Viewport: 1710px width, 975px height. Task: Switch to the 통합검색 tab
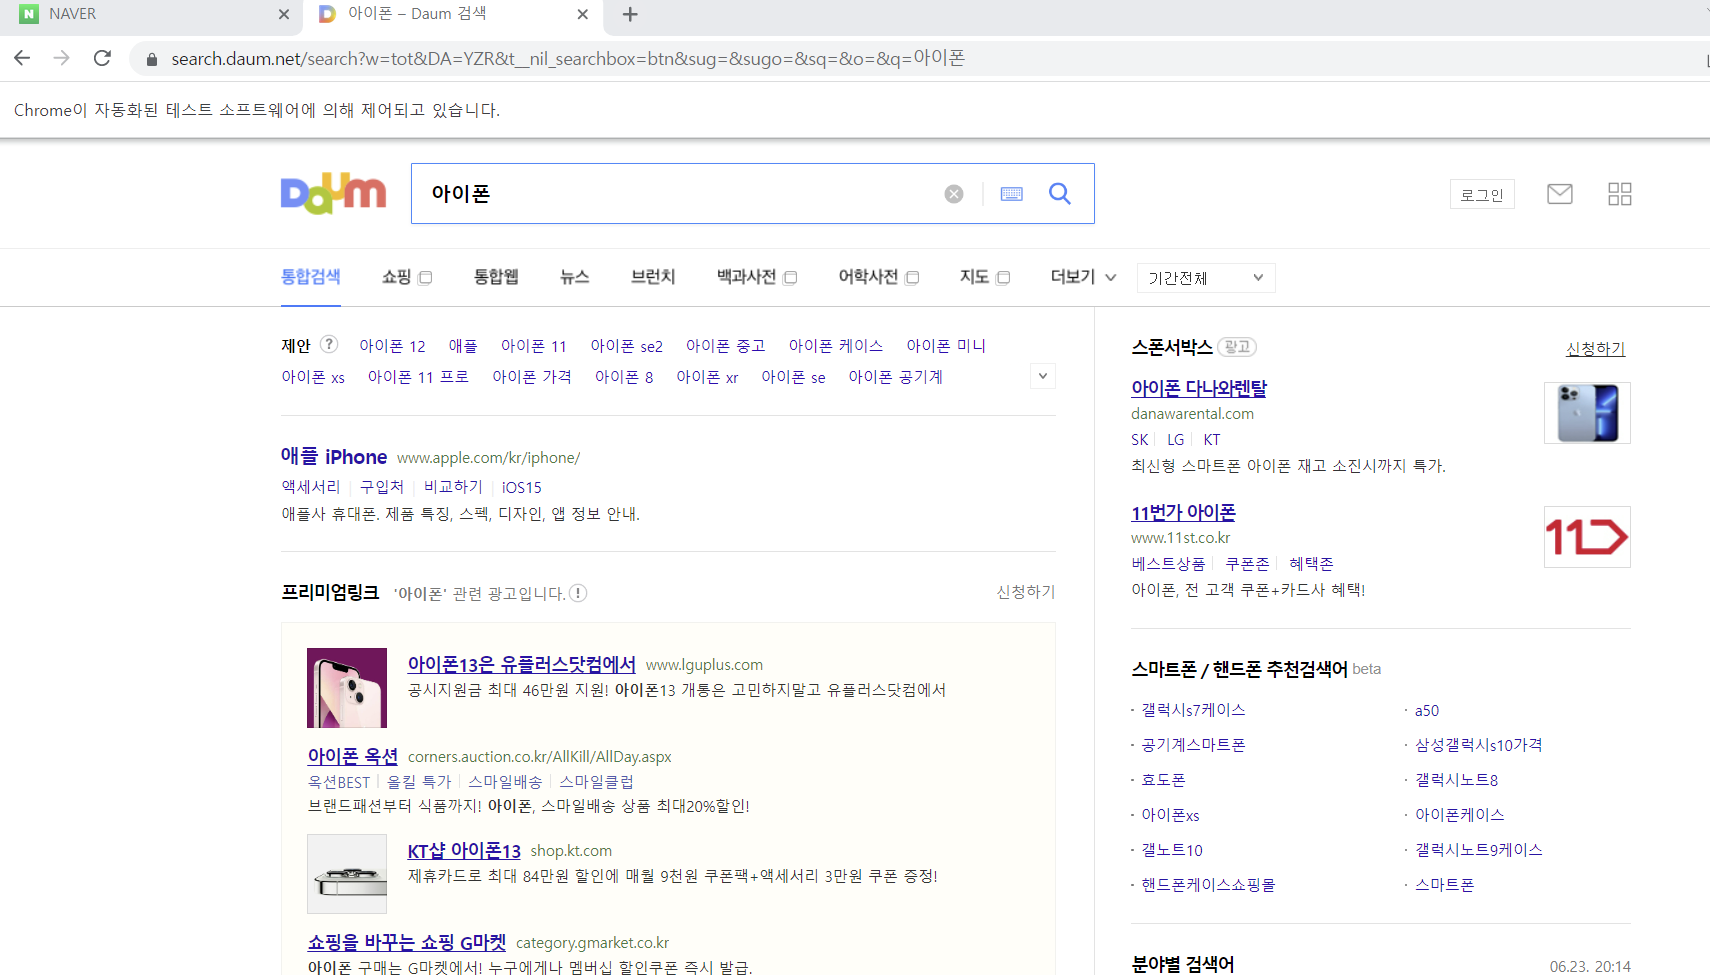click(310, 277)
